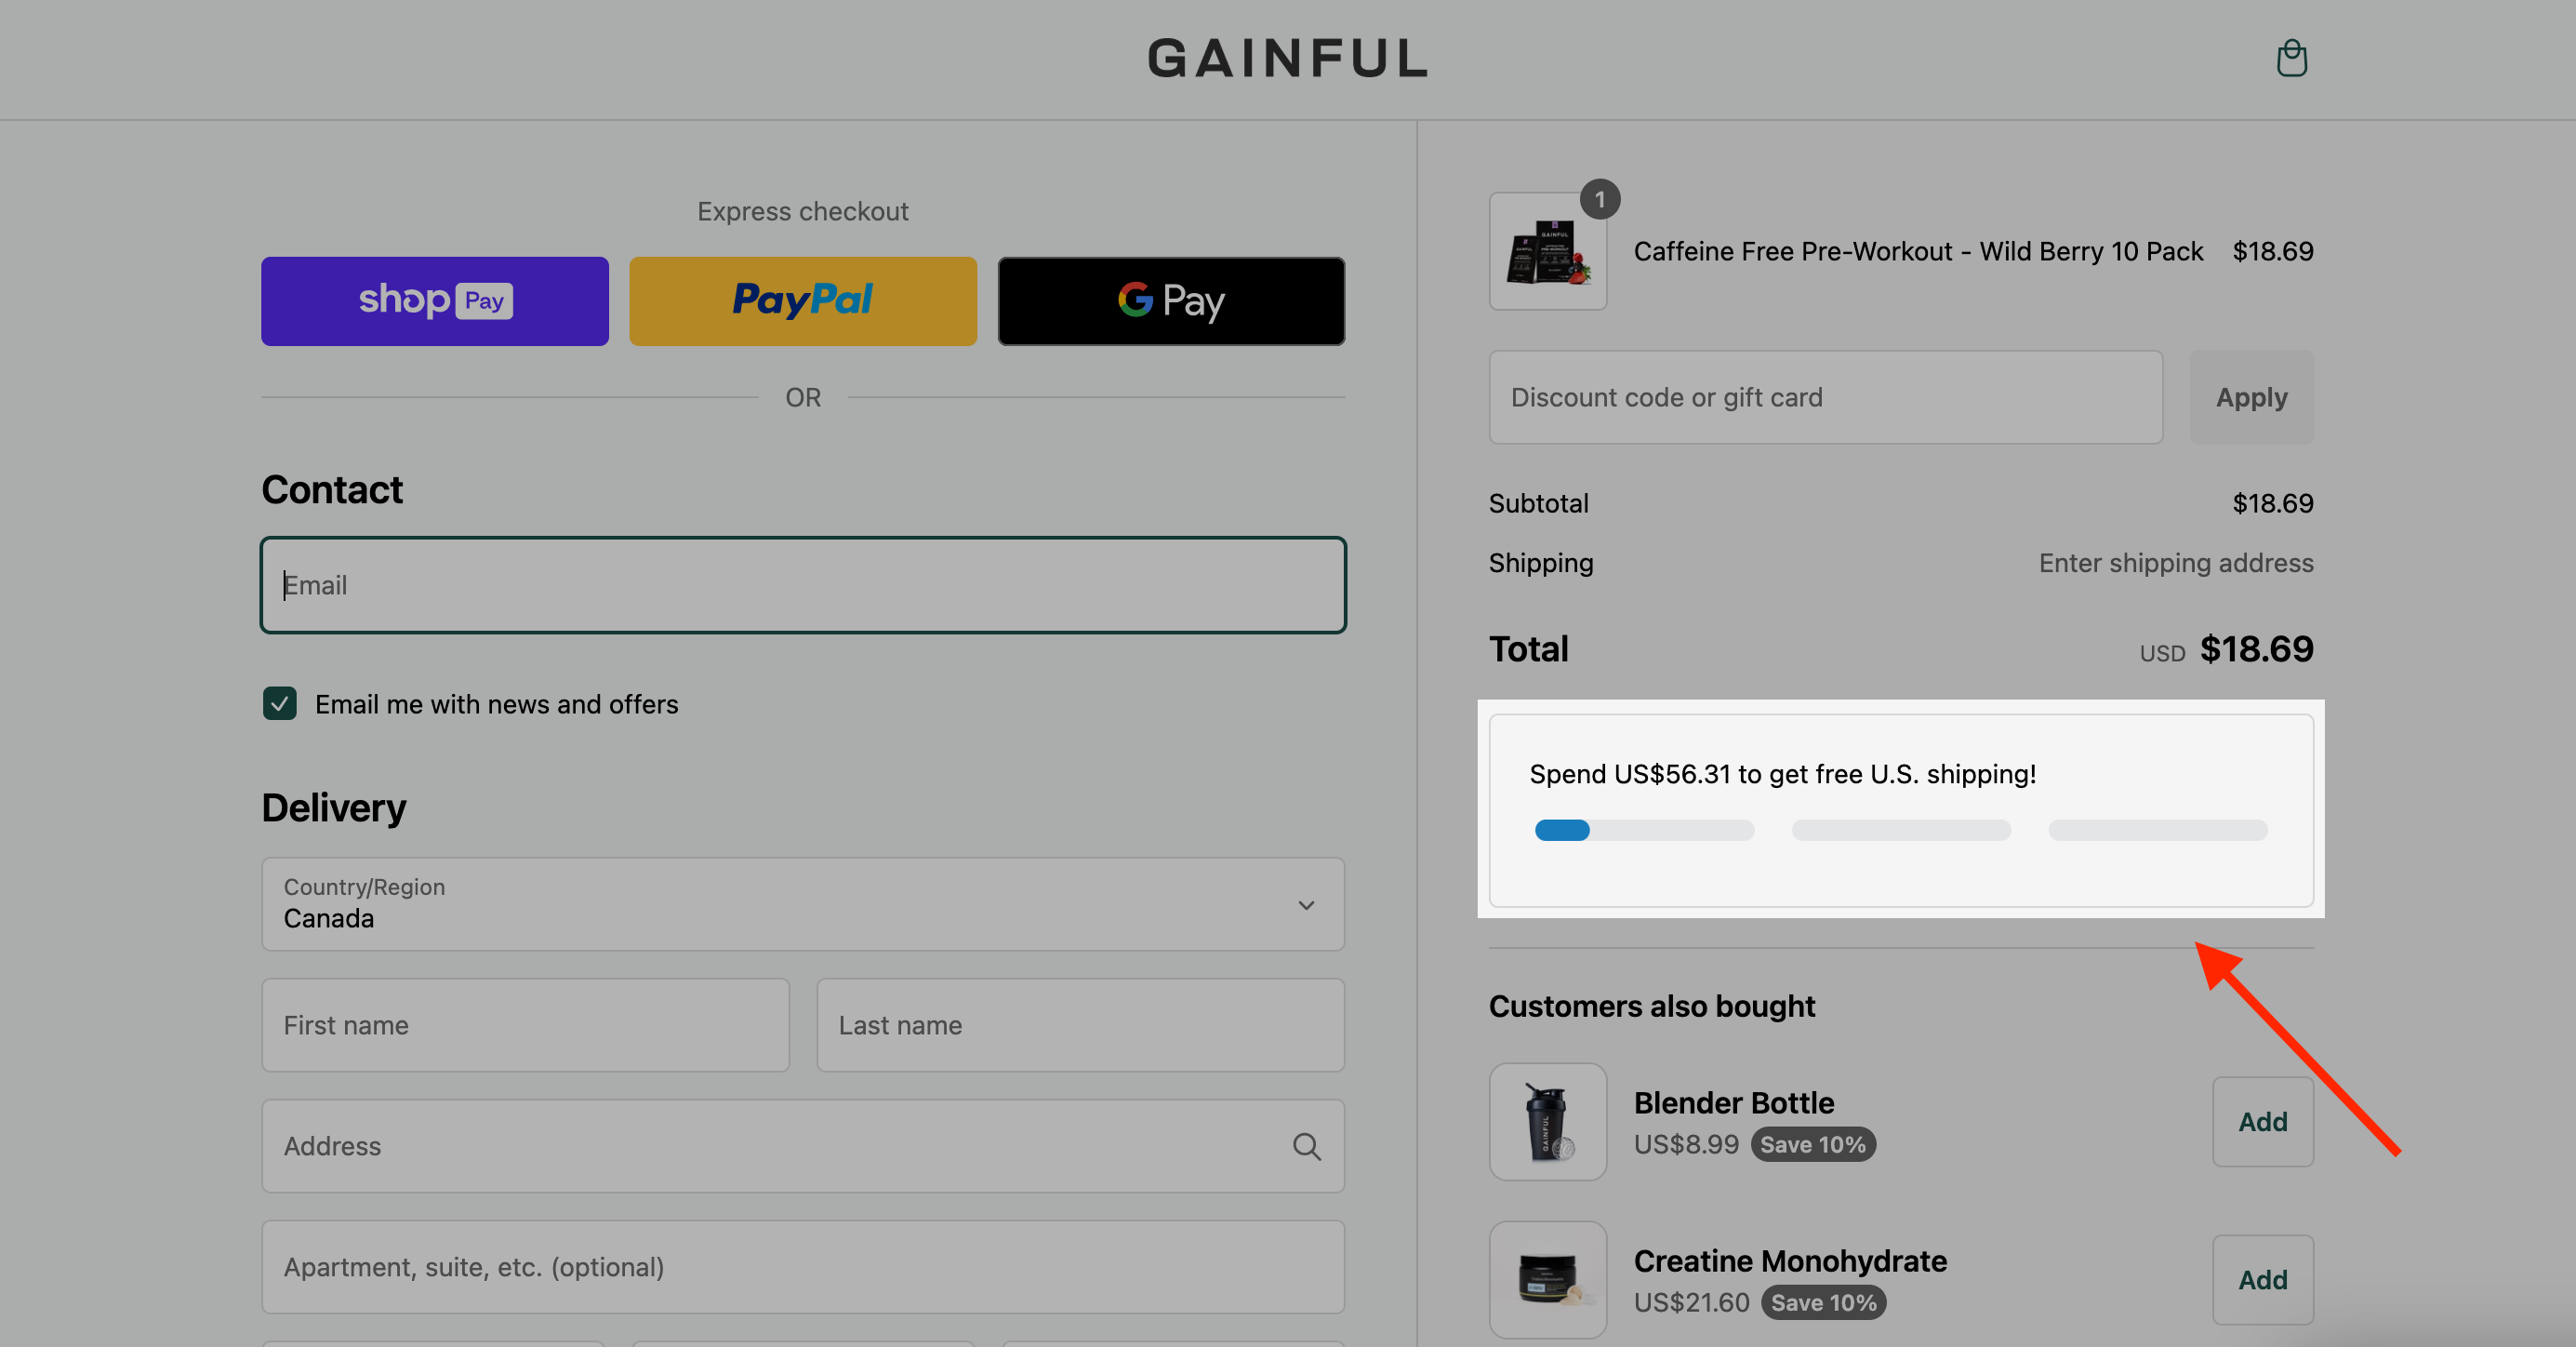Choose Google Pay express checkout
Screen dimensions: 2576x1347
point(1171,301)
